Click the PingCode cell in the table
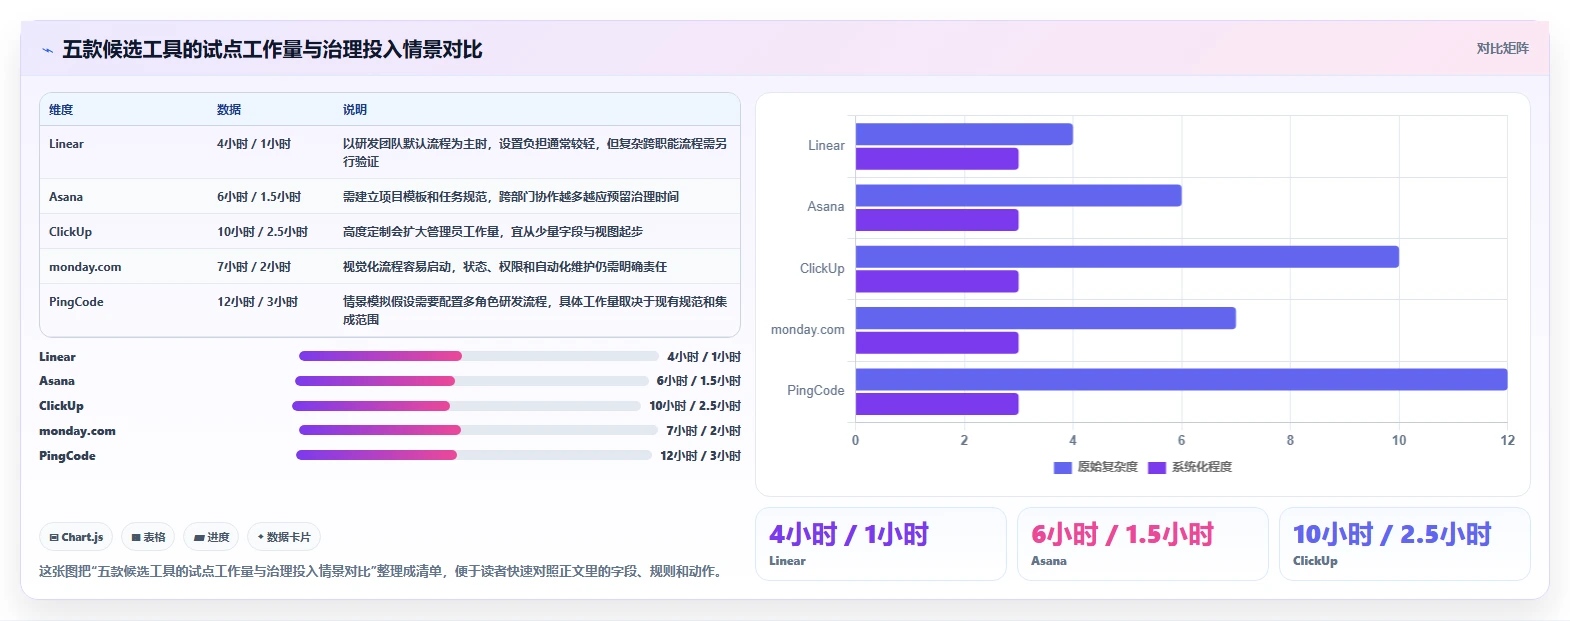Screen dimensions: 1570x621 [76, 302]
